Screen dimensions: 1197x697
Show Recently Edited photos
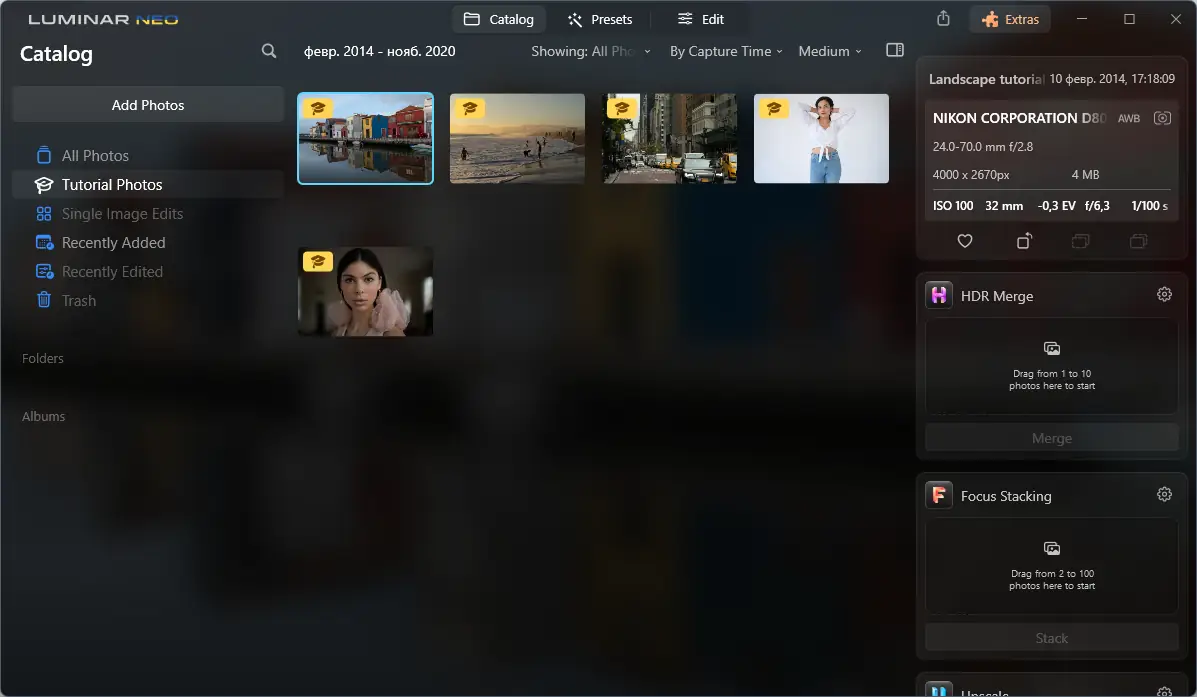click(x=147, y=272)
